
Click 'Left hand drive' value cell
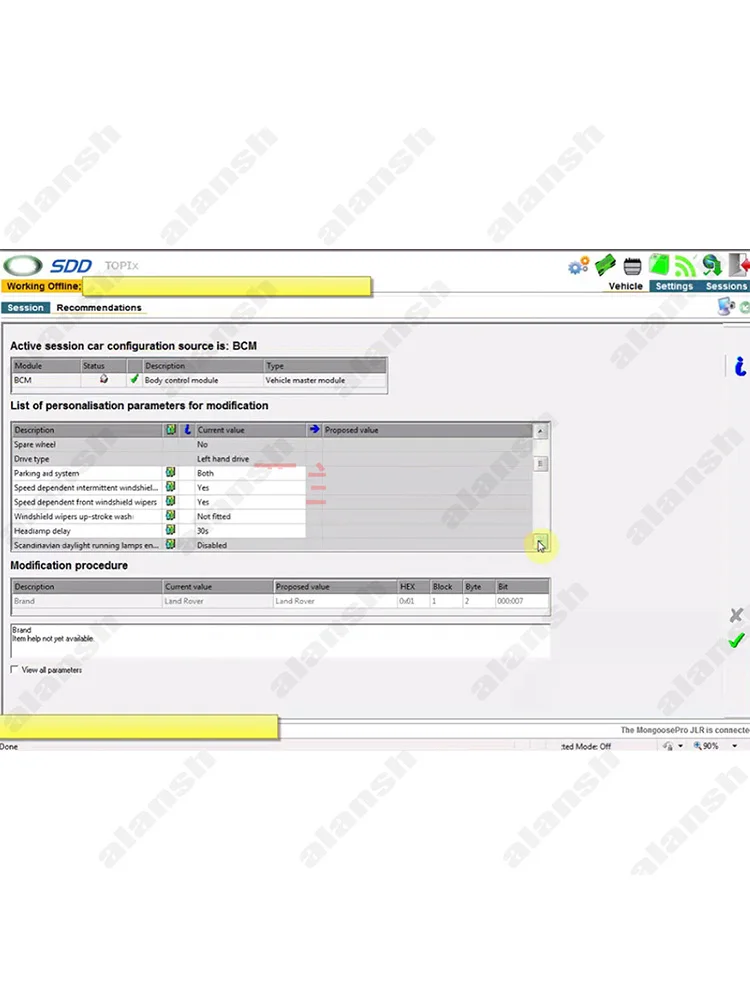click(250, 459)
